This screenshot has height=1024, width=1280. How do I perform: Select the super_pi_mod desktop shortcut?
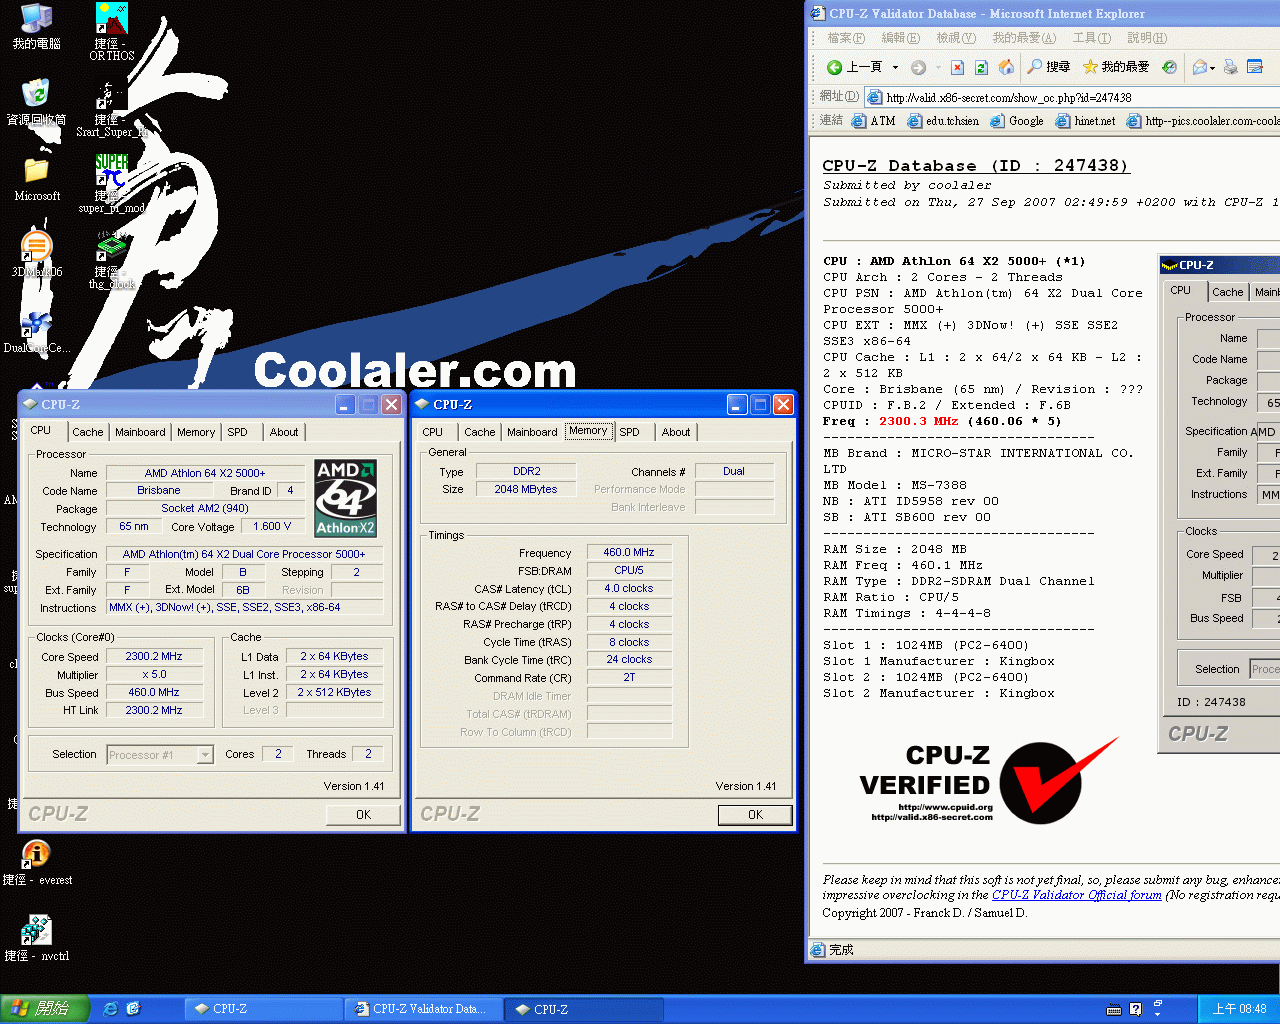click(x=111, y=184)
